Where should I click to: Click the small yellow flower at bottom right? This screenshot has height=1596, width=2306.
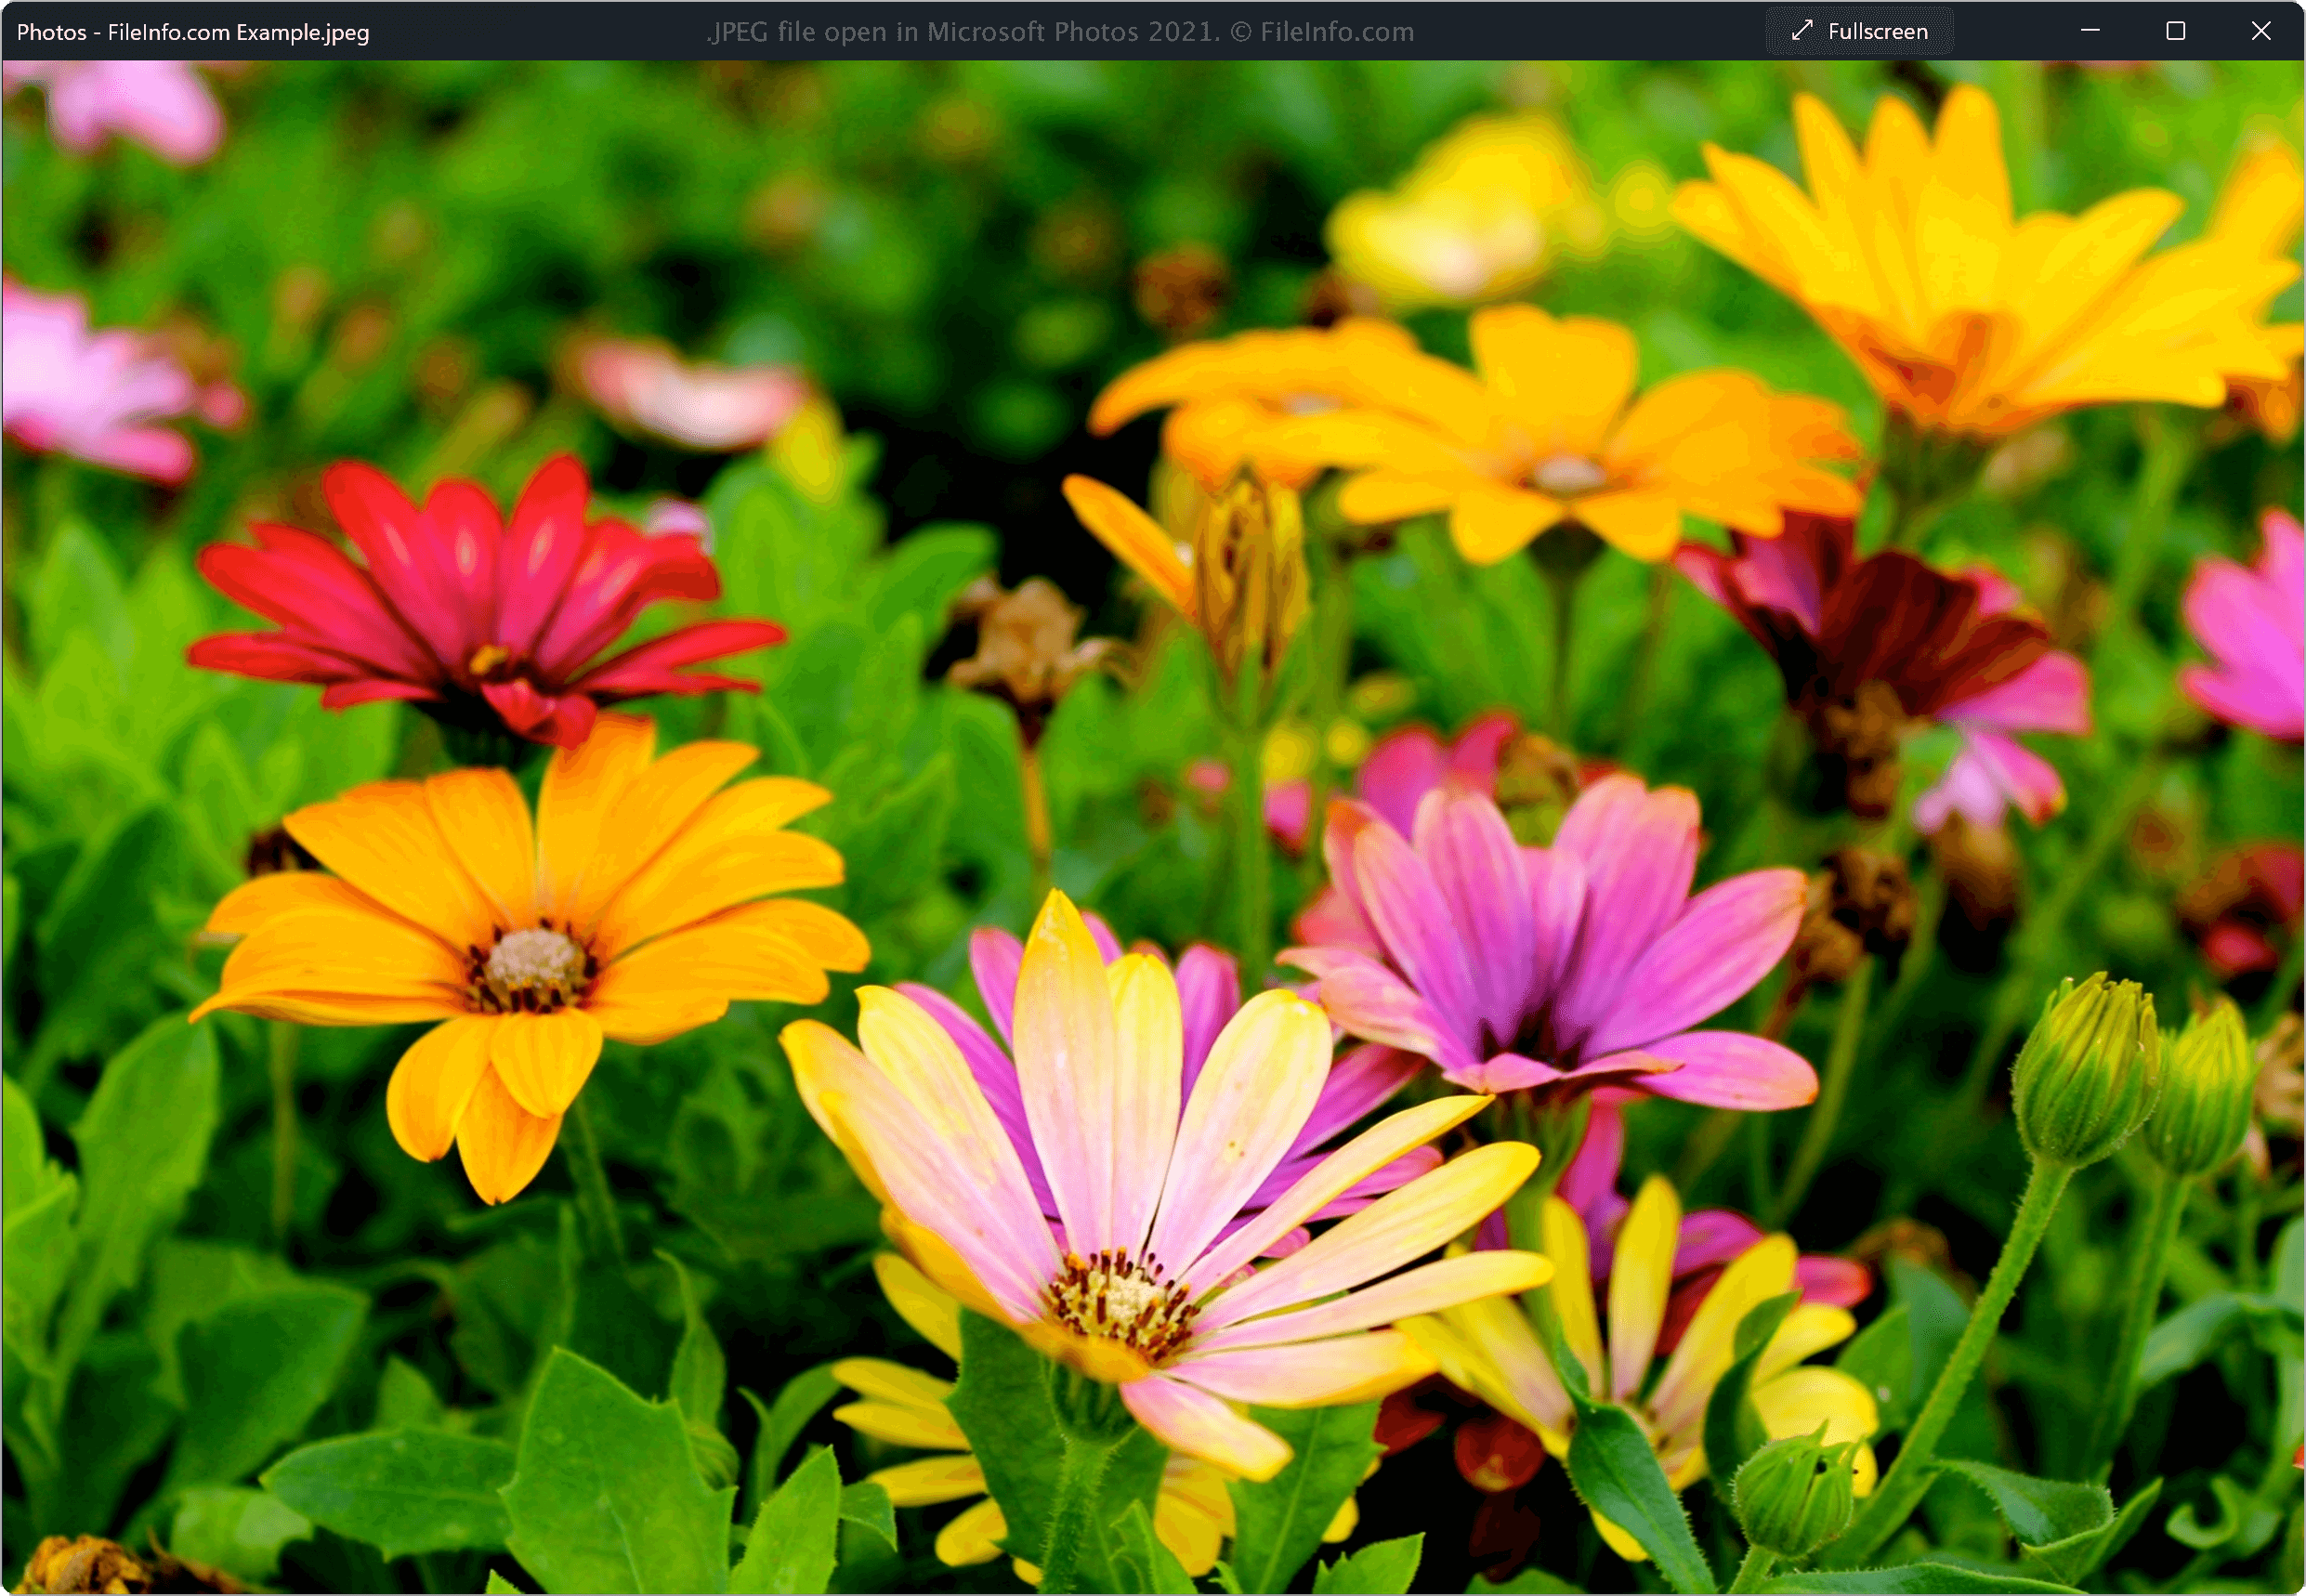(1640, 1350)
